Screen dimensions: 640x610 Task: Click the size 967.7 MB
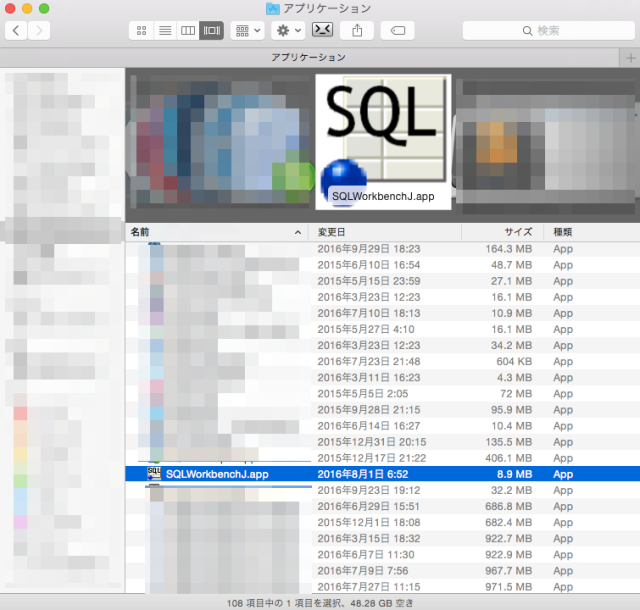509,570
